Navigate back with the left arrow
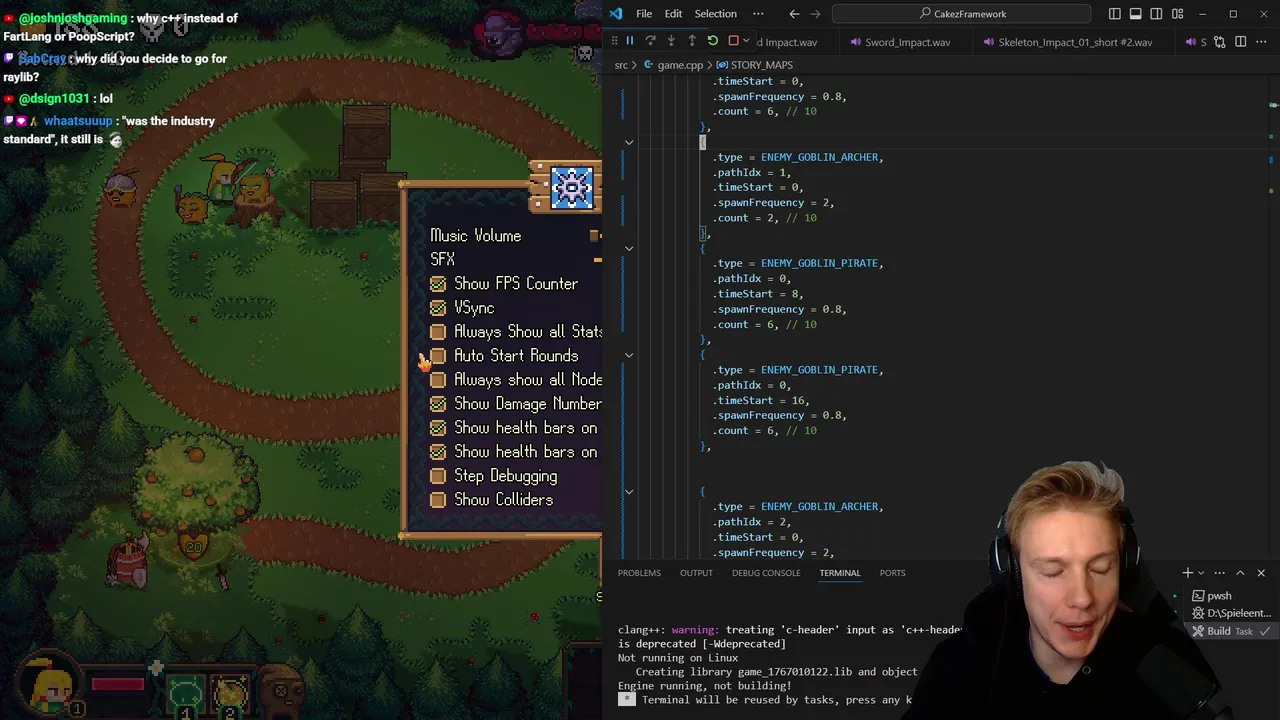The width and height of the screenshot is (1280, 720). 794,14
